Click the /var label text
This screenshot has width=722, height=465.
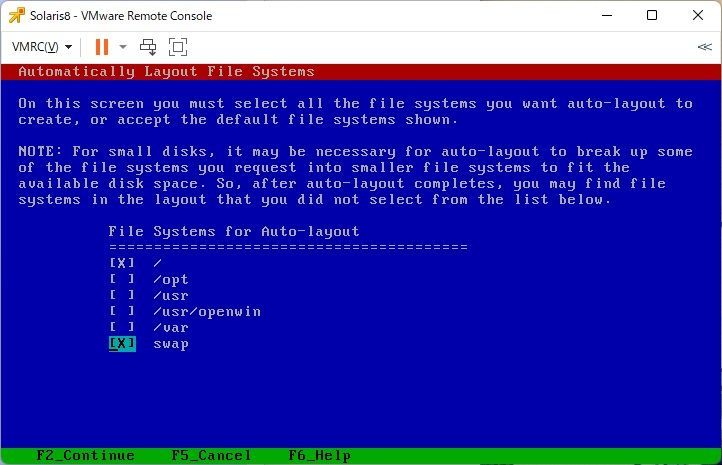point(171,328)
